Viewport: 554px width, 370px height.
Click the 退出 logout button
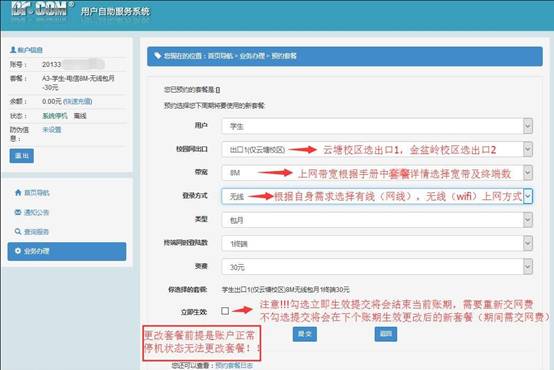22,156
